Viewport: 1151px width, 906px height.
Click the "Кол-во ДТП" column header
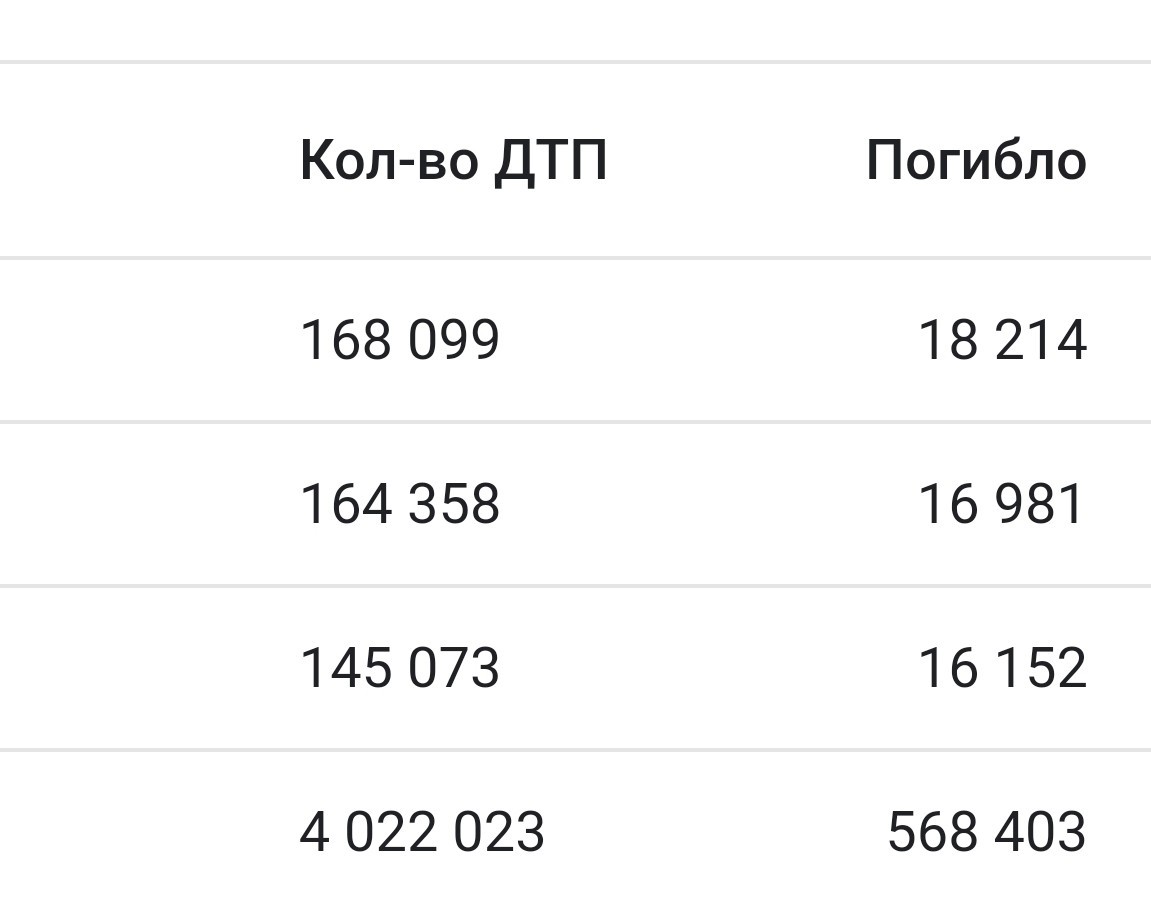pos(454,159)
